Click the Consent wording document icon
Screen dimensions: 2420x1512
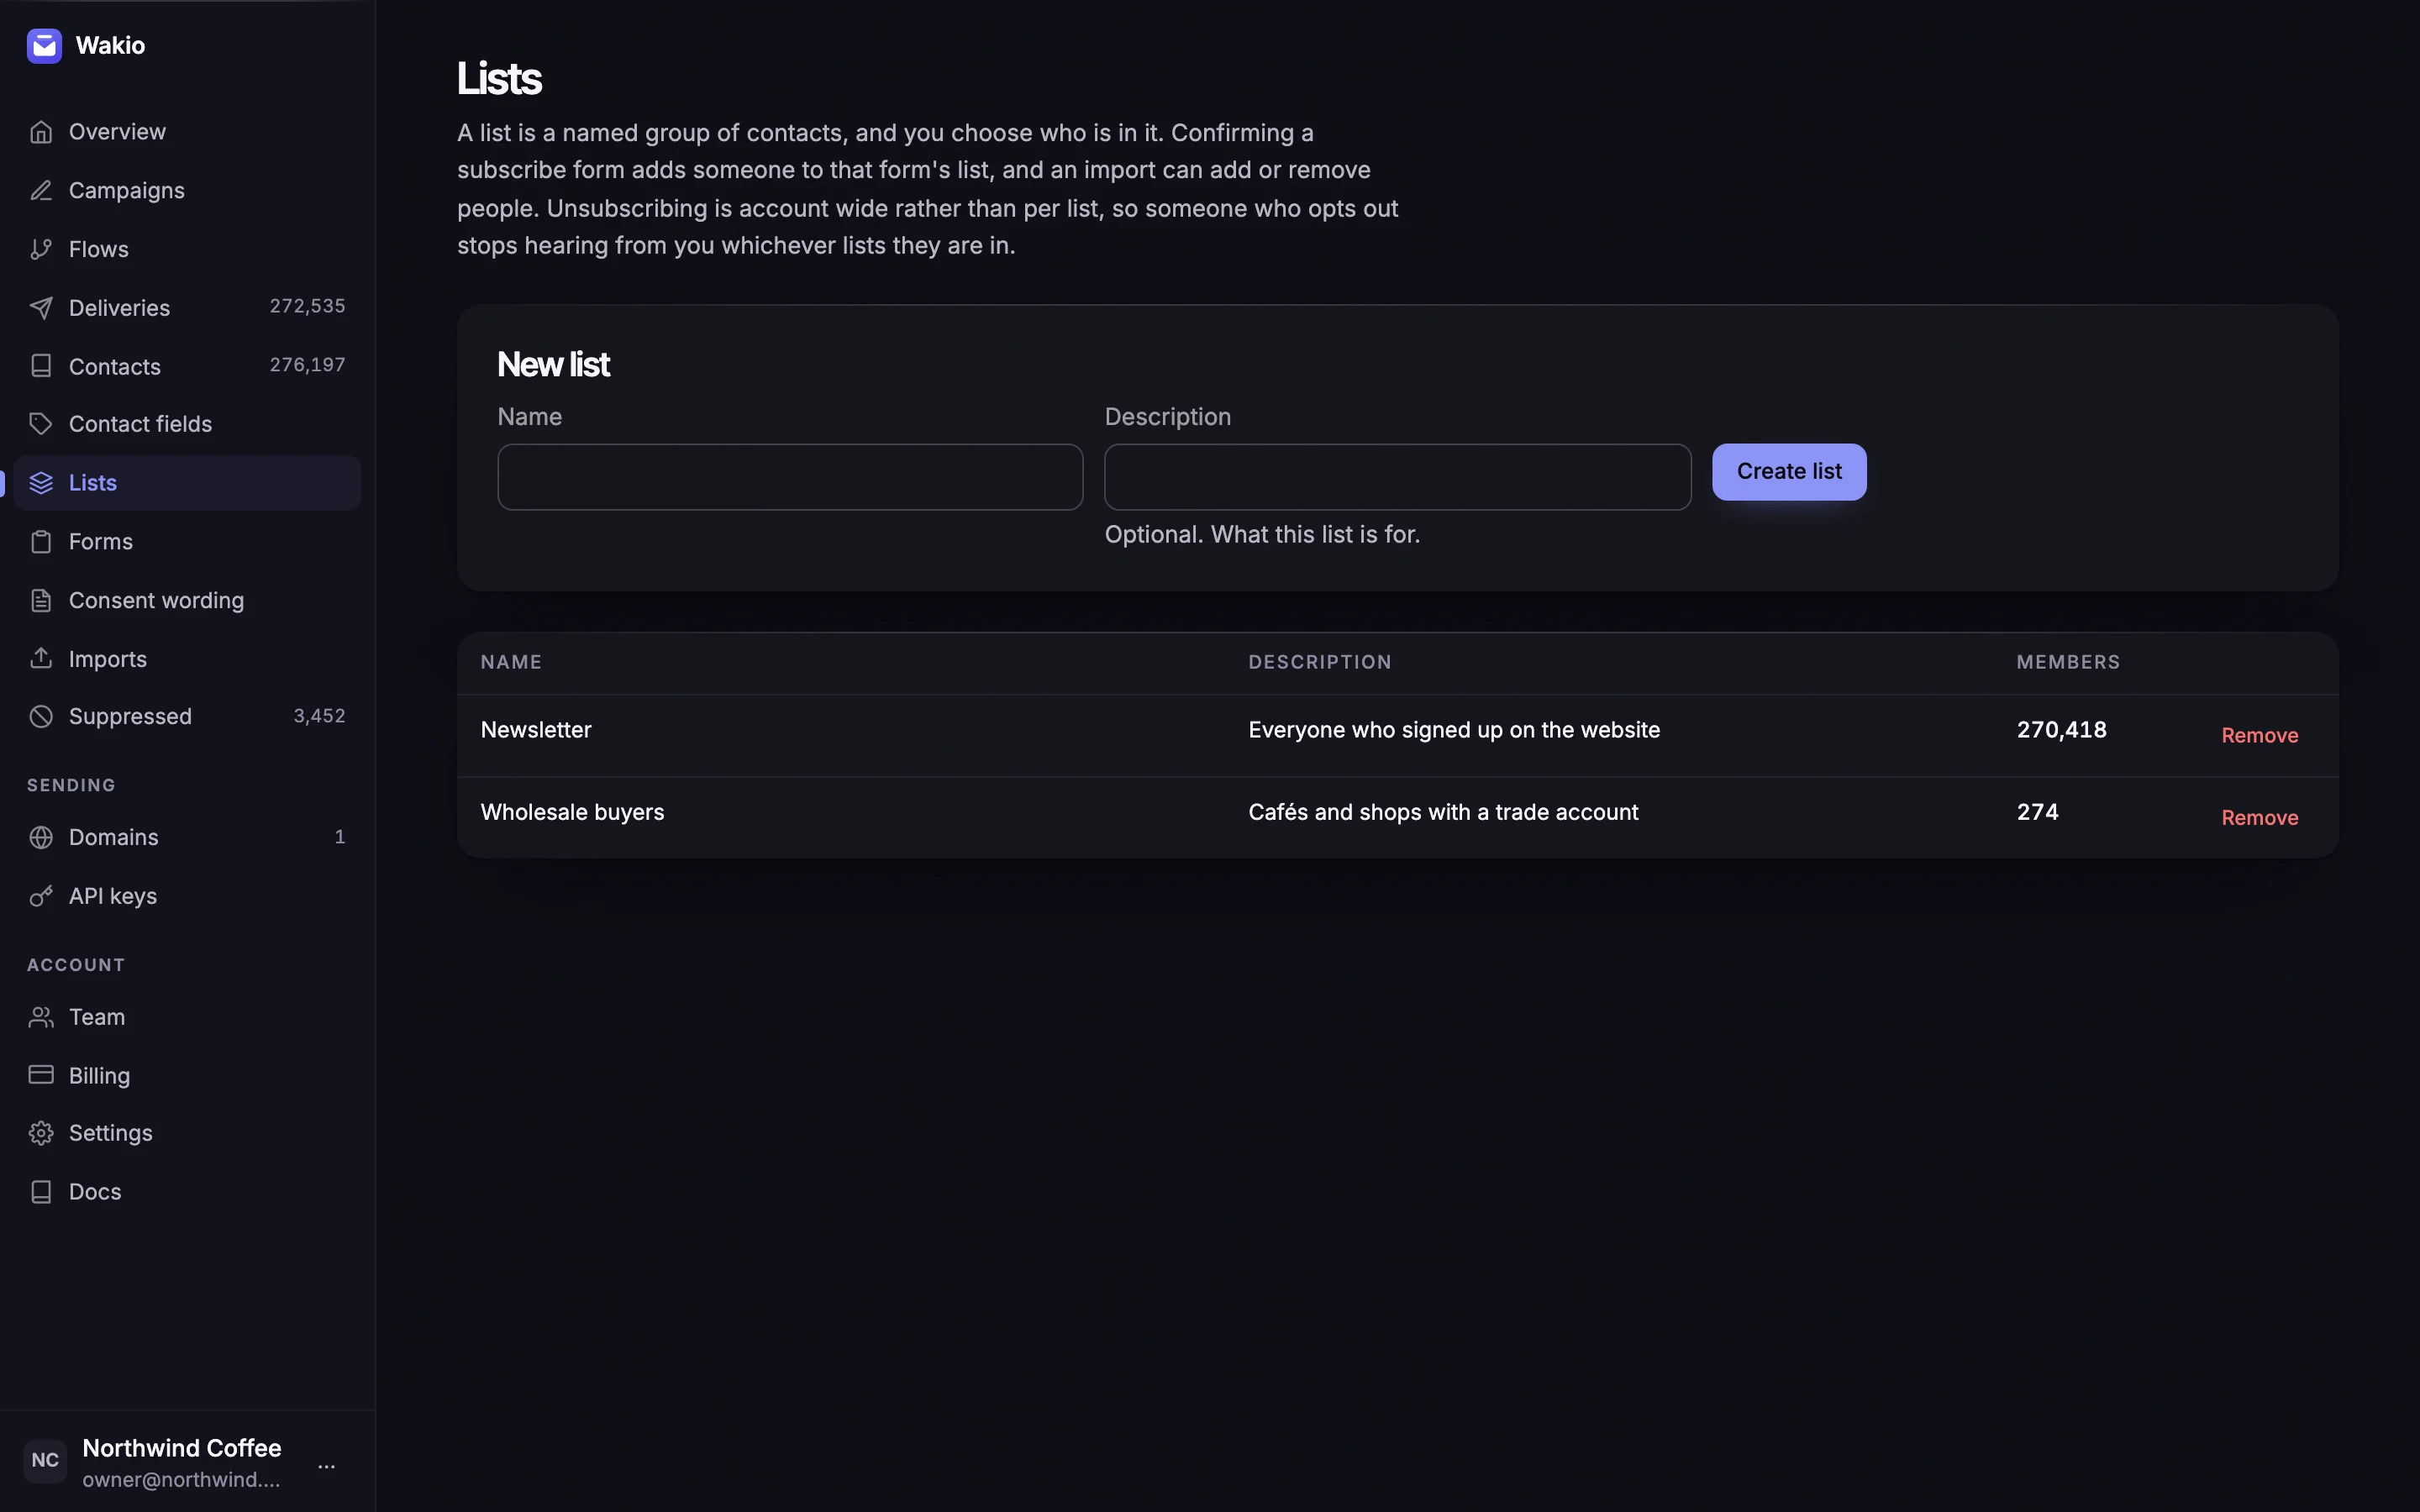click(41, 600)
